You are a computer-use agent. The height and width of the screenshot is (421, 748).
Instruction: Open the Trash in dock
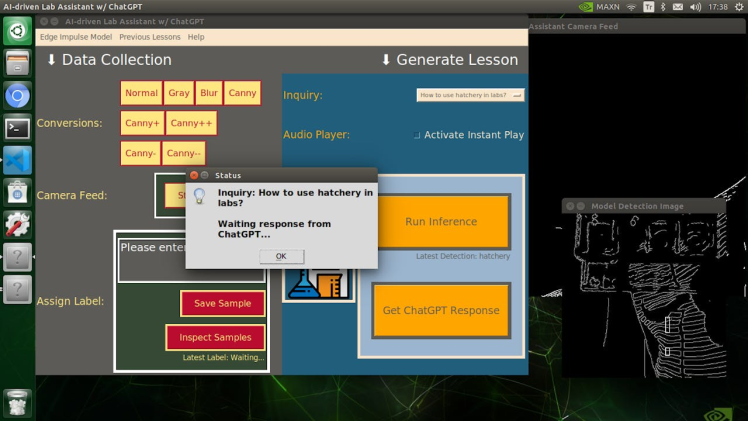[x=17, y=403]
